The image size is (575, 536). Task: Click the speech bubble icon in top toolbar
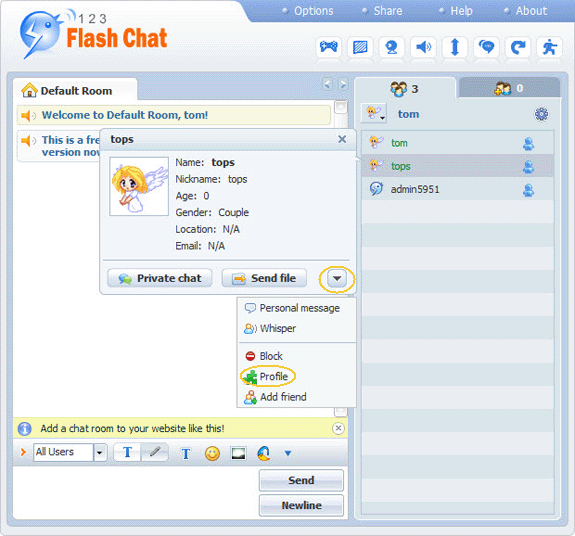point(486,47)
